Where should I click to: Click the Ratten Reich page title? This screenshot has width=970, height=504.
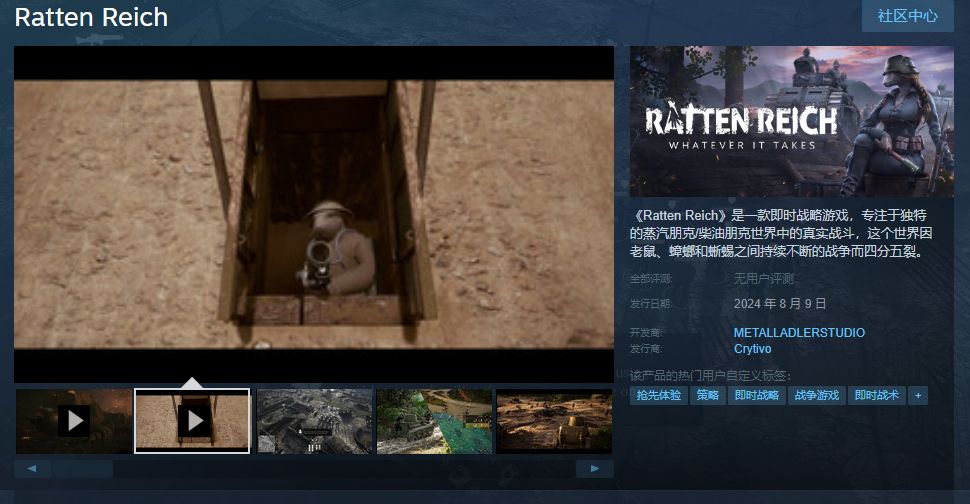92,17
